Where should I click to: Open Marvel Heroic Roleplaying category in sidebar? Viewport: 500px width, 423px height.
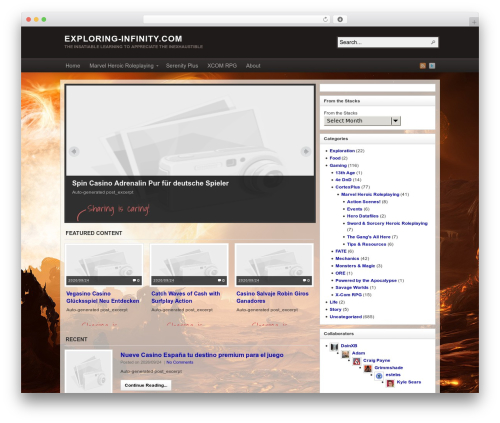[x=370, y=194]
